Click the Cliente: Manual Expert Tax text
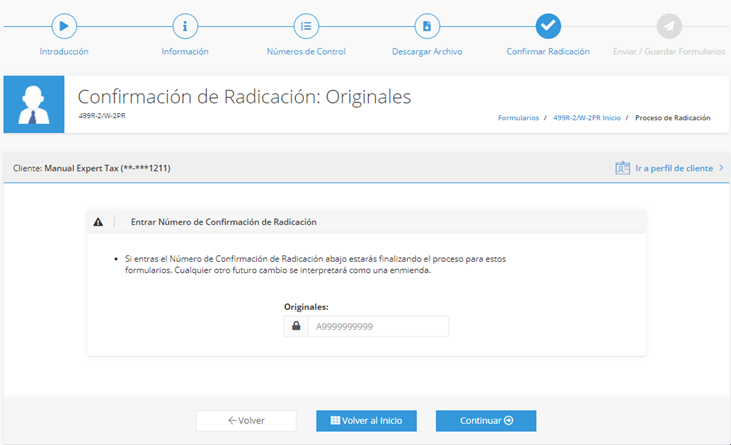Viewport: 731px width, 445px height. [x=92, y=168]
